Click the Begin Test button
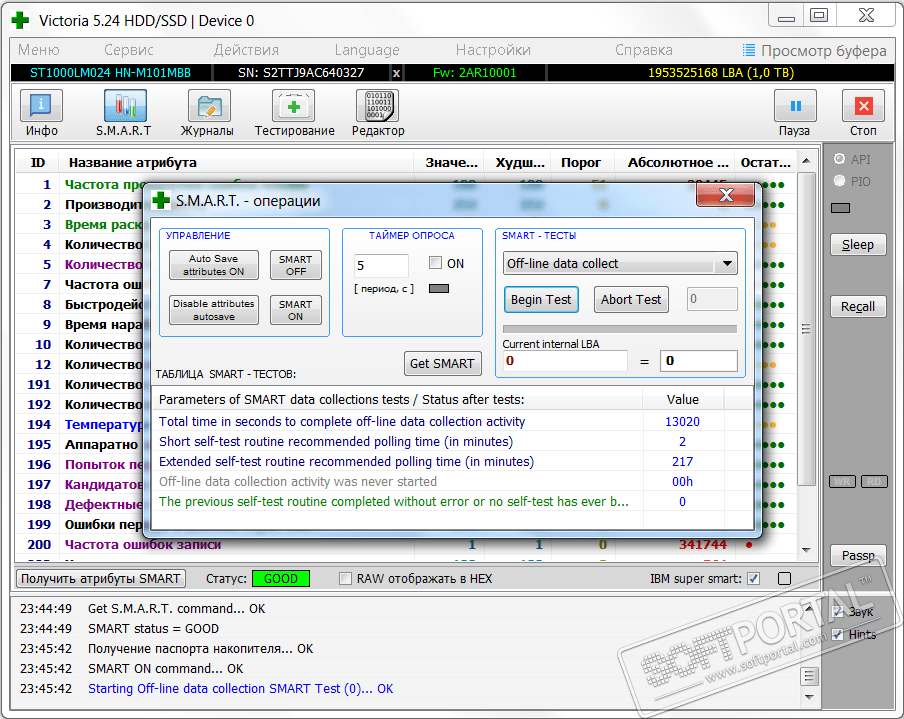 541,300
